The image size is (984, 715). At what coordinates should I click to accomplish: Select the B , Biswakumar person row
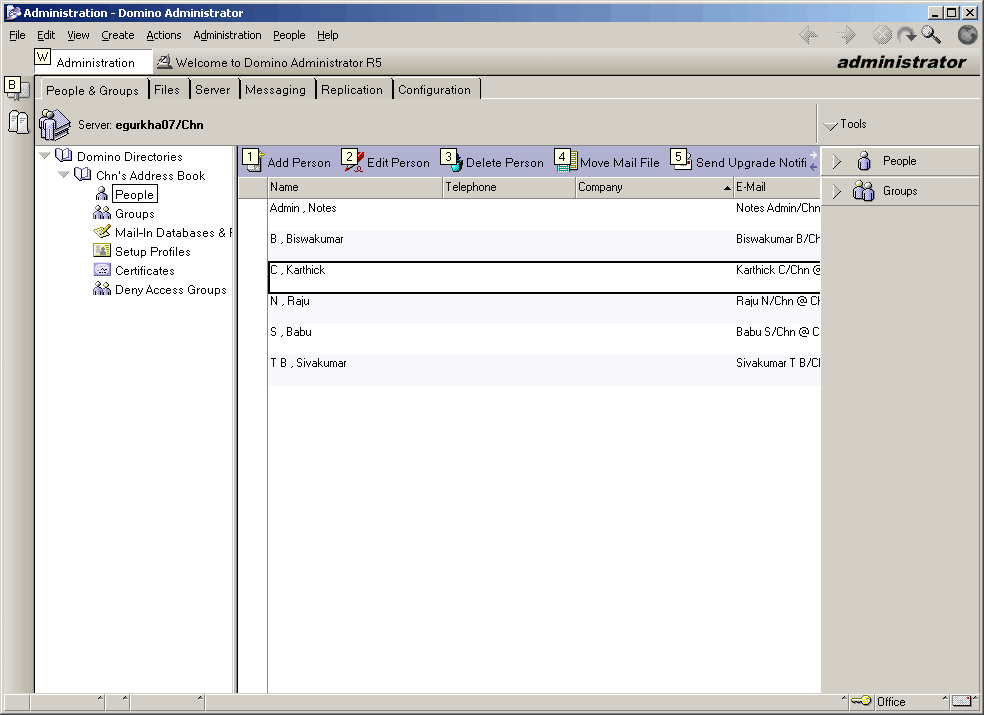(x=544, y=245)
